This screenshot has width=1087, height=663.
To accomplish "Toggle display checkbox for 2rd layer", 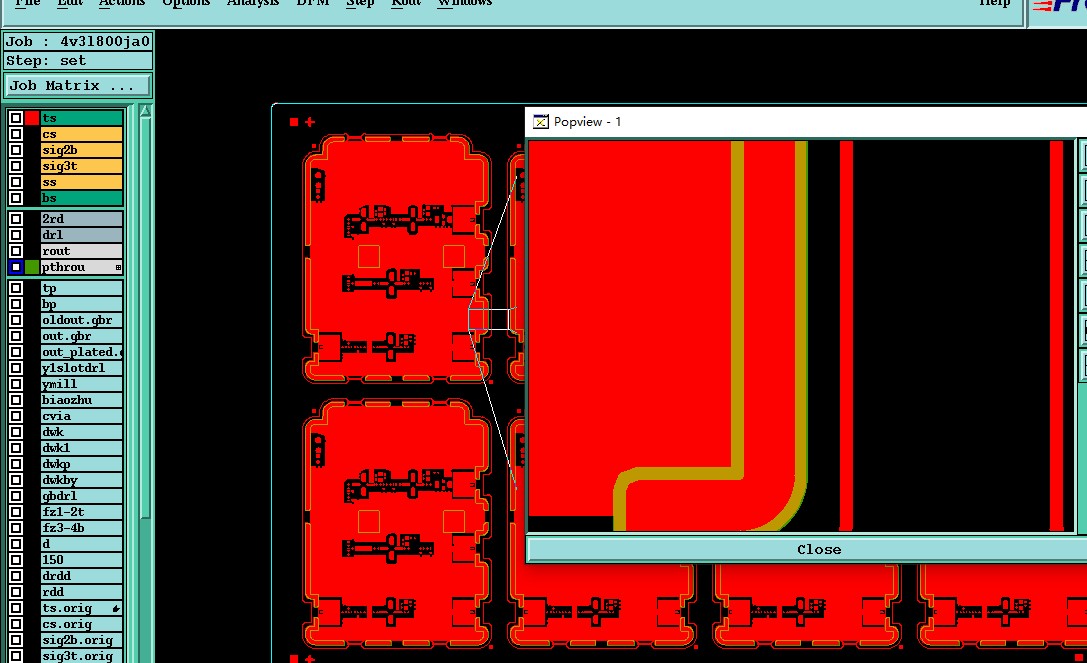I will [x=16, y=218].
